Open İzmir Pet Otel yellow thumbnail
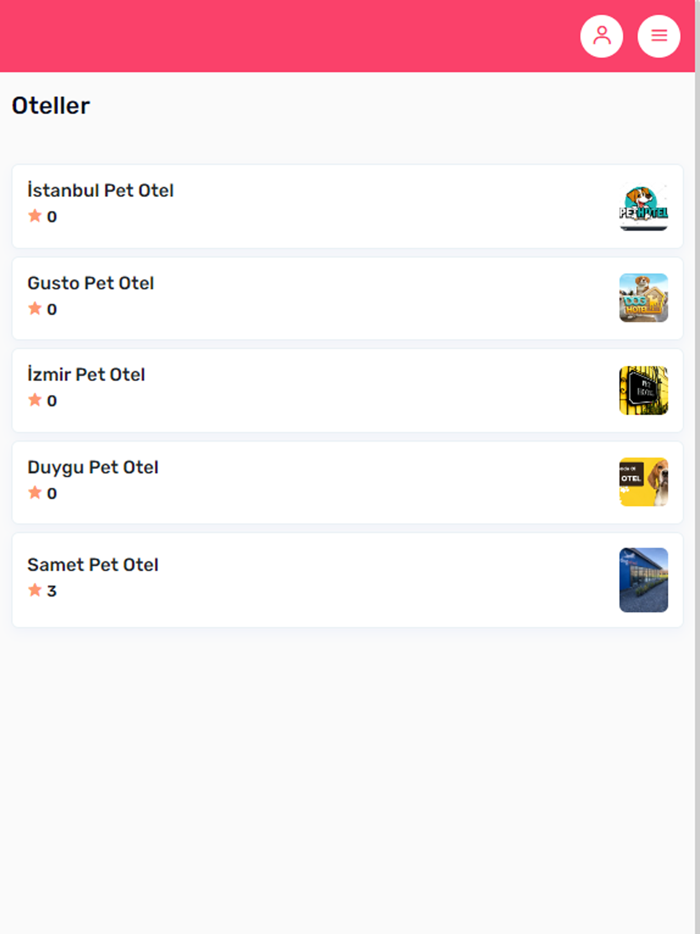 643,390
